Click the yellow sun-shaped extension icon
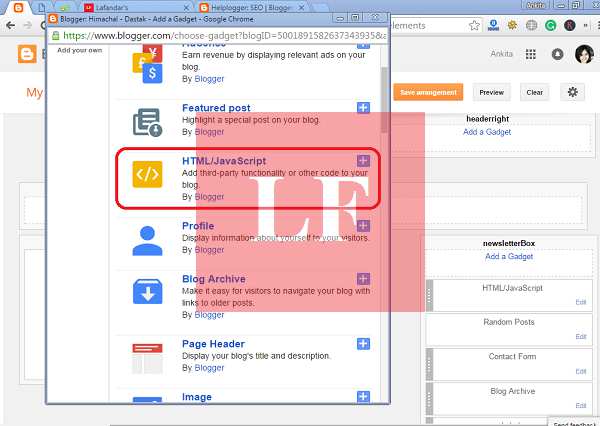The width and height of the screenshot is (600, 426). (512, 25)
